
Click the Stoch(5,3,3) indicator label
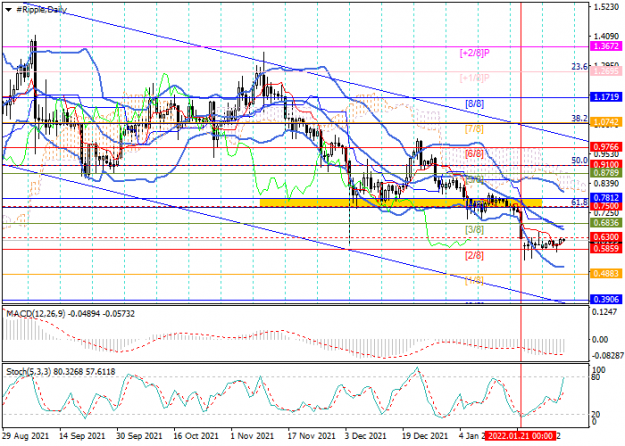(31, 372)
